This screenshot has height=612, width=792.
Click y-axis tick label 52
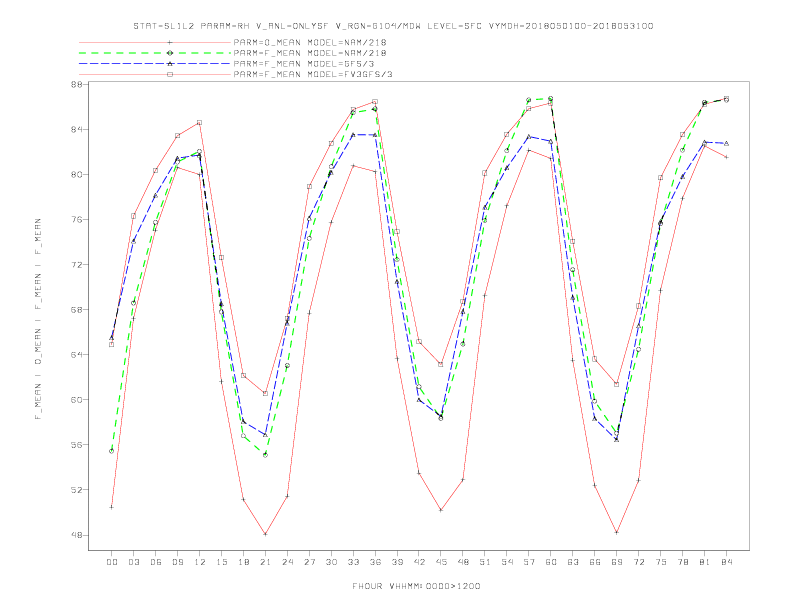click(x=77, y=489)
